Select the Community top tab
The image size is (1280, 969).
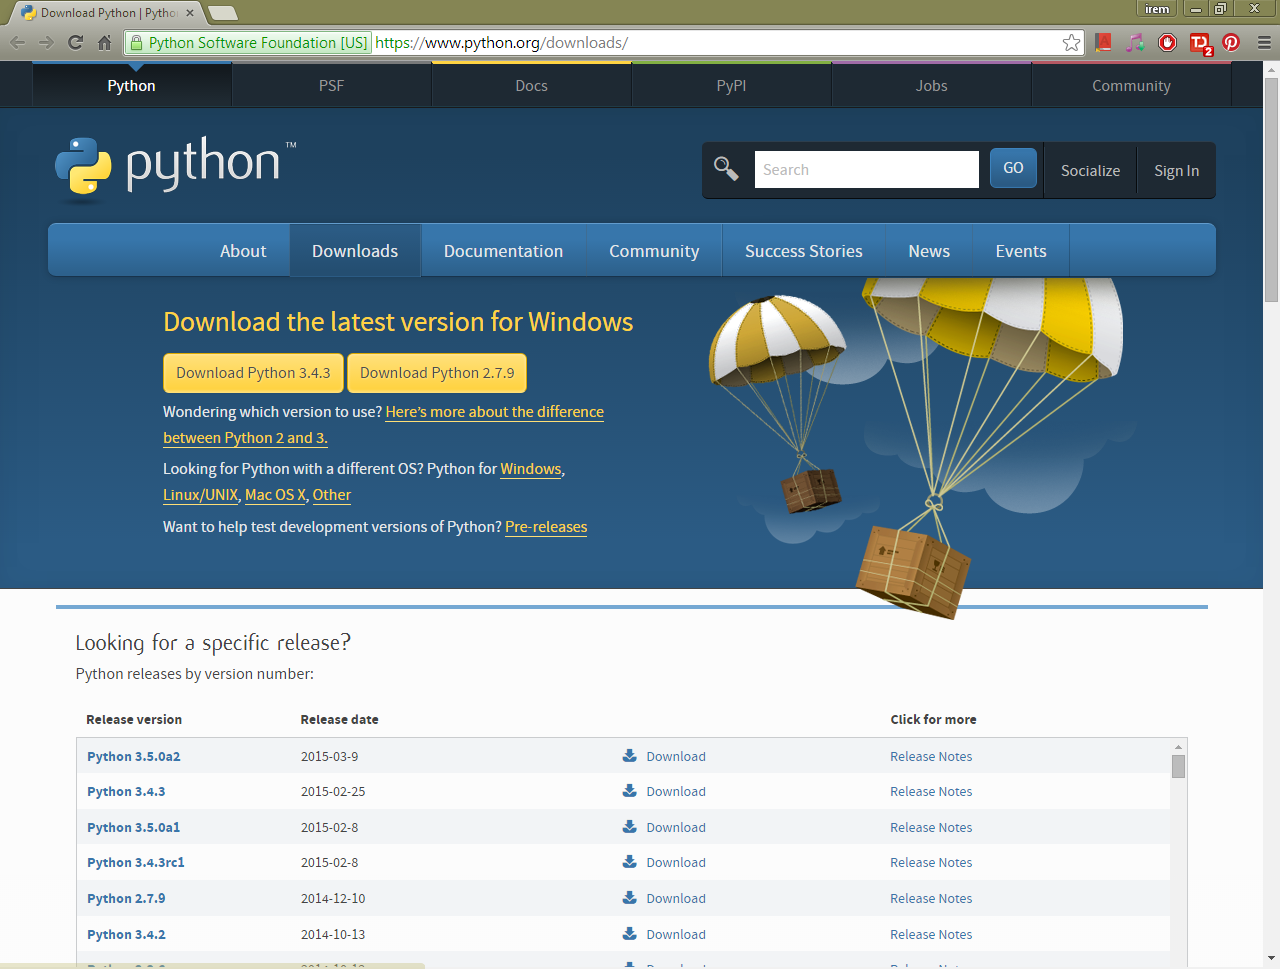pyautogui.click(x=1131, y=85)
